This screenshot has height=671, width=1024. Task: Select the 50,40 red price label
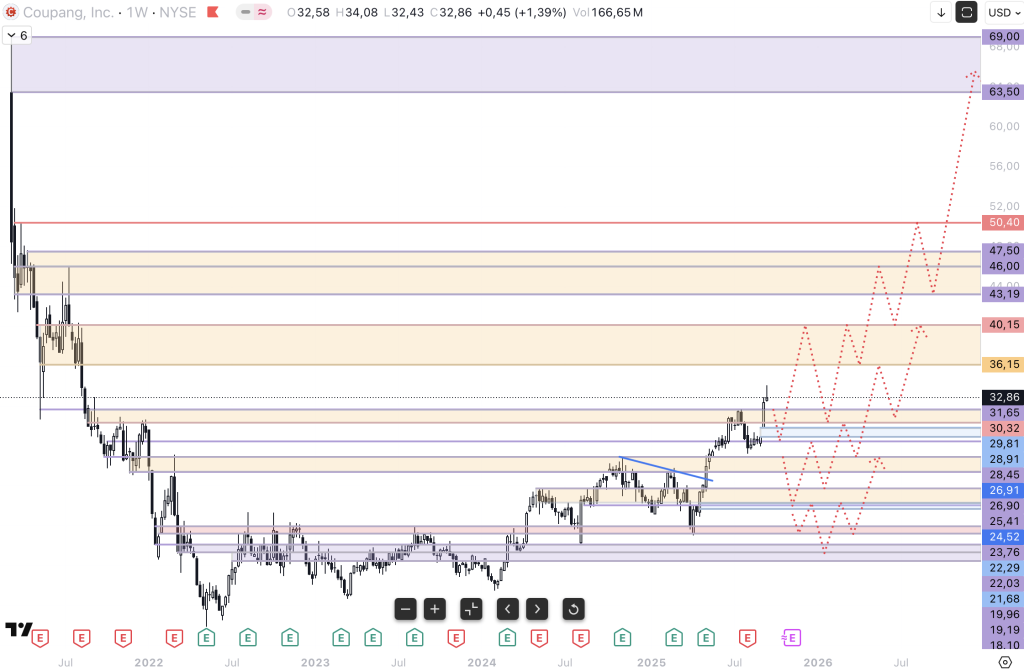(x=1001, y=222)
